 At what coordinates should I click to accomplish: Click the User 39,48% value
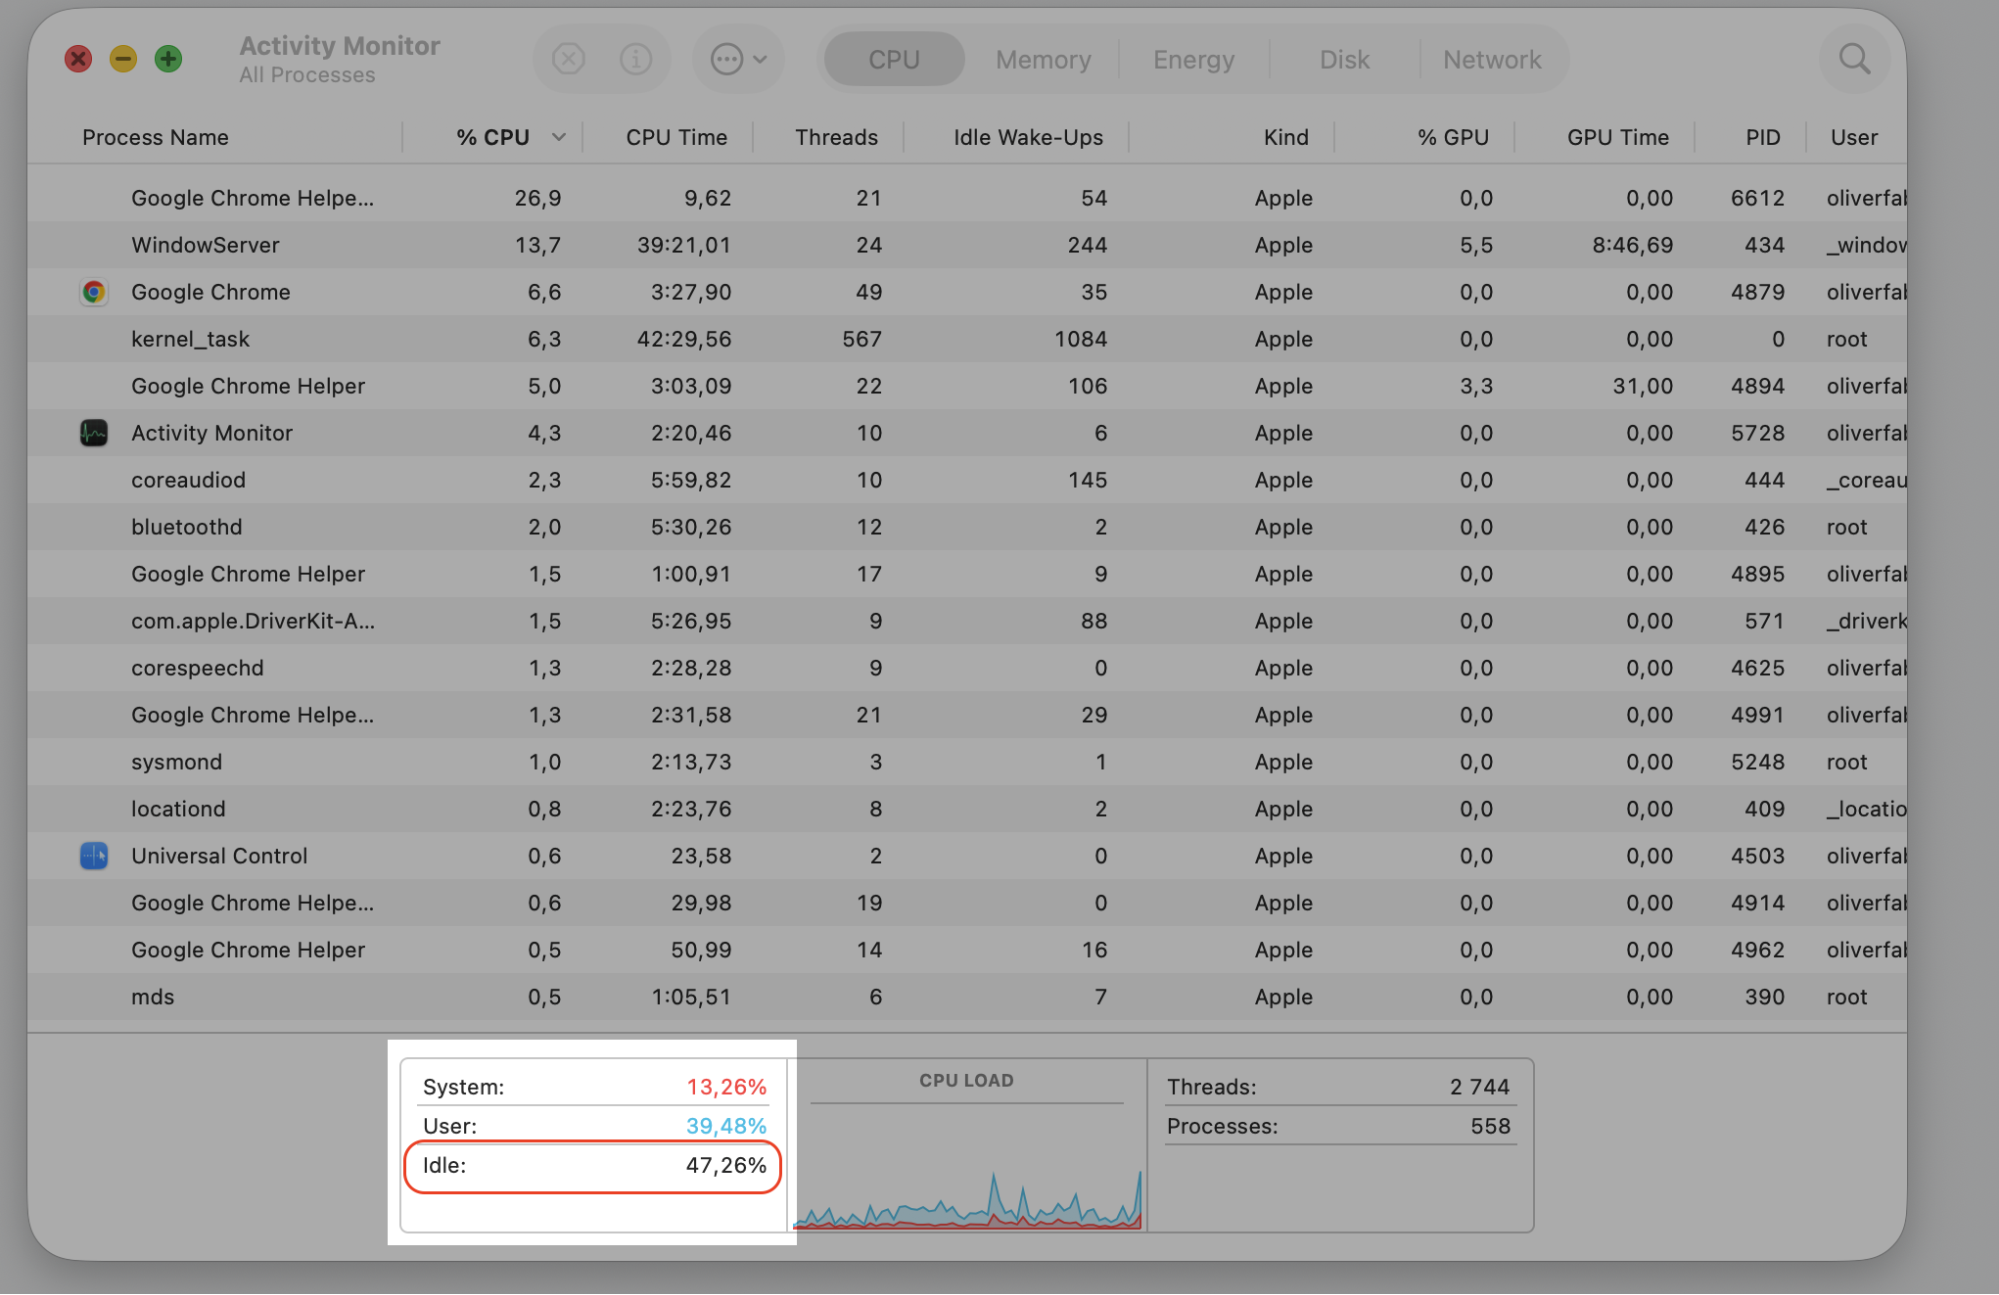click(726, 1126)
